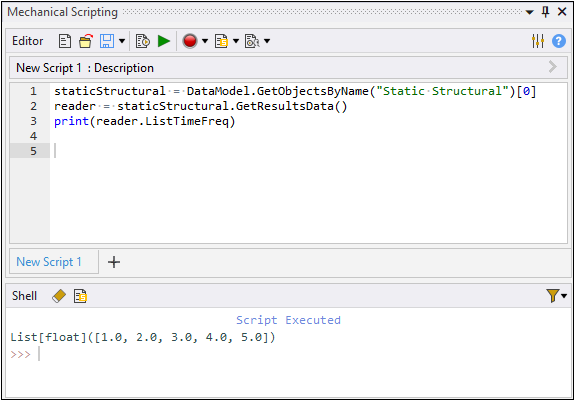575x401 pixels.
Task: Toggle the pin on Mechanical Scripting panel
Action: (545, 12)
